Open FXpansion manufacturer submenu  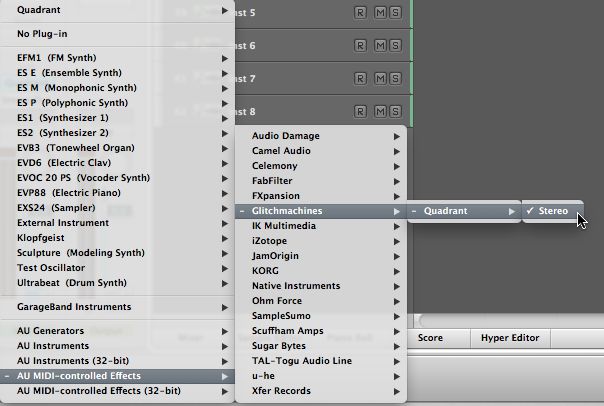(321, 196)
